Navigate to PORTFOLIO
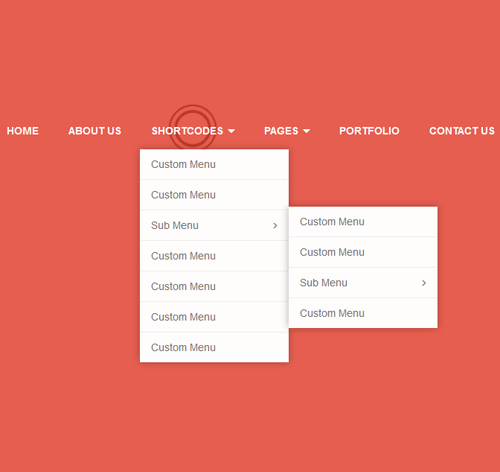 (x=369, y=131)
